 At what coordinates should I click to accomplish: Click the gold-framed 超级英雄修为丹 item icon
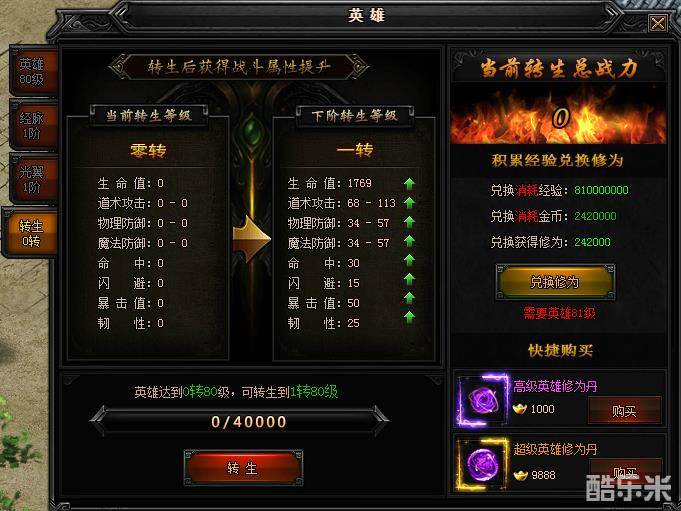pos(483,465)
